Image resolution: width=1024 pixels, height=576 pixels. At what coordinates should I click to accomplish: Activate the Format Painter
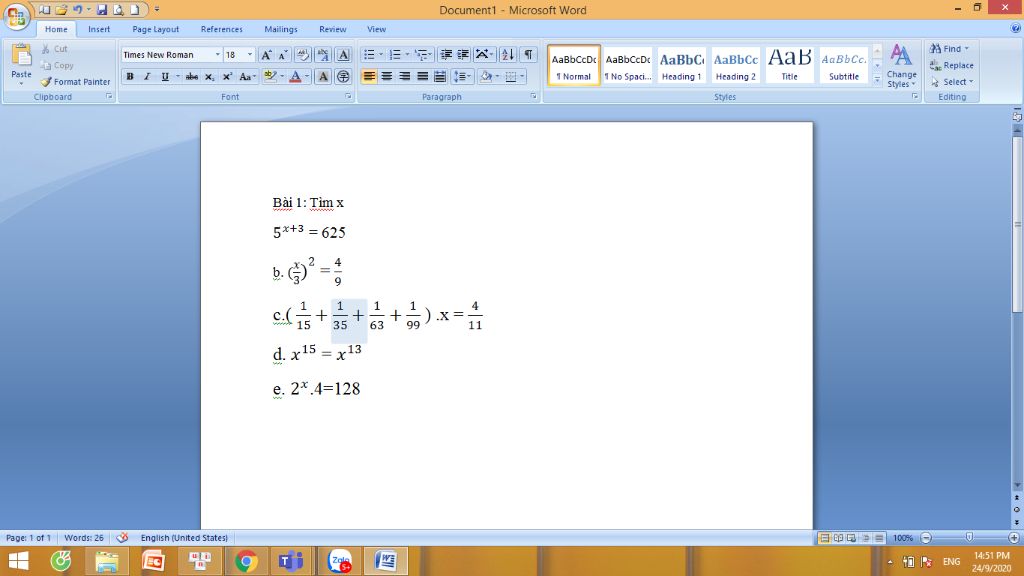(x=75, y=82)
